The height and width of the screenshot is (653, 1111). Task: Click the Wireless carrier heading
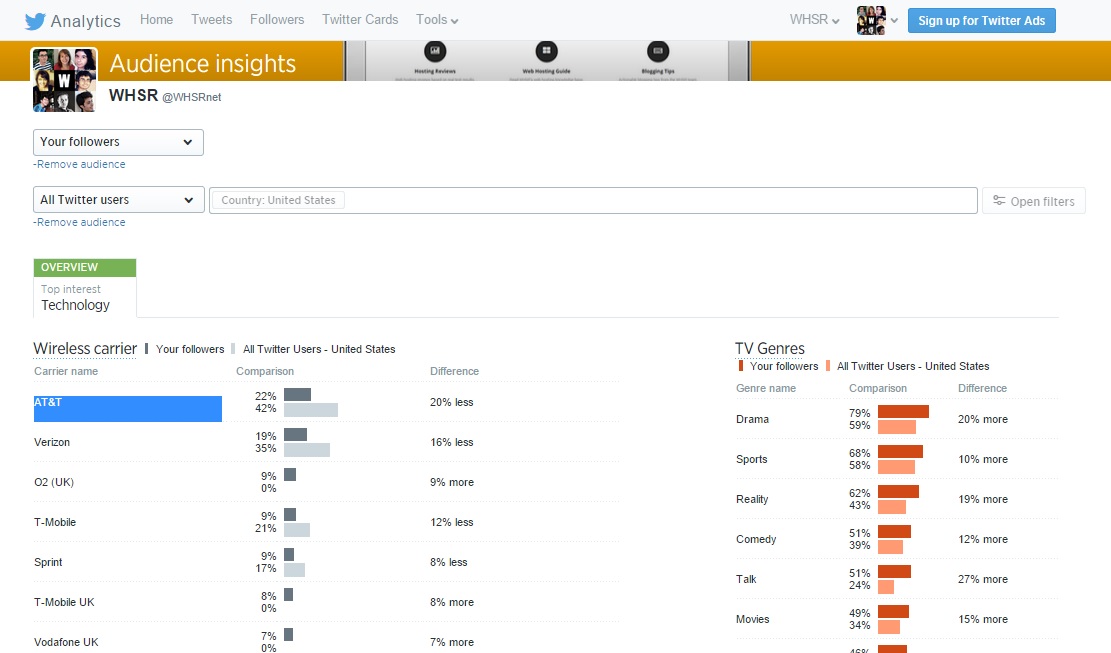85,348
